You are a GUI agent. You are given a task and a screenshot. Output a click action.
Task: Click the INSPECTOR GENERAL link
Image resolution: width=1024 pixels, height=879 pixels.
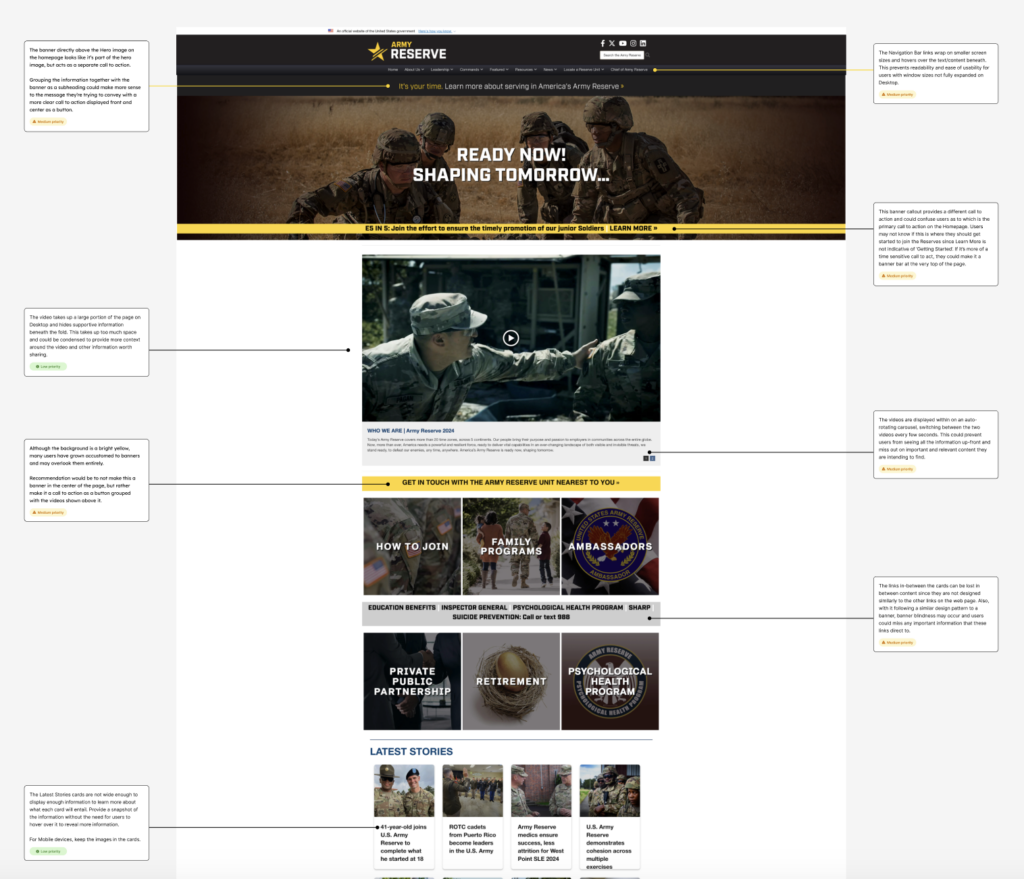[474, 607]
